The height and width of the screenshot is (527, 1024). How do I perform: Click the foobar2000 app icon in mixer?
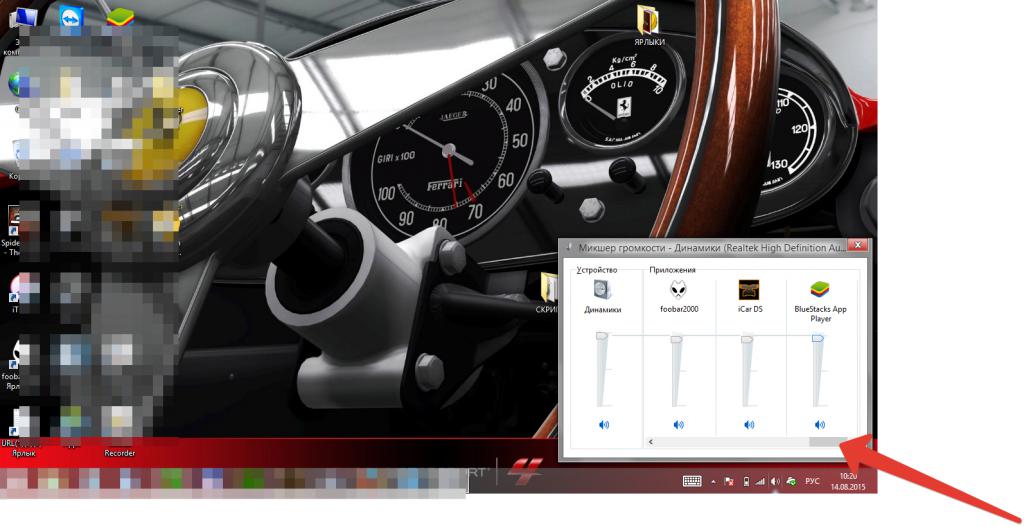(x=679, y=290)
